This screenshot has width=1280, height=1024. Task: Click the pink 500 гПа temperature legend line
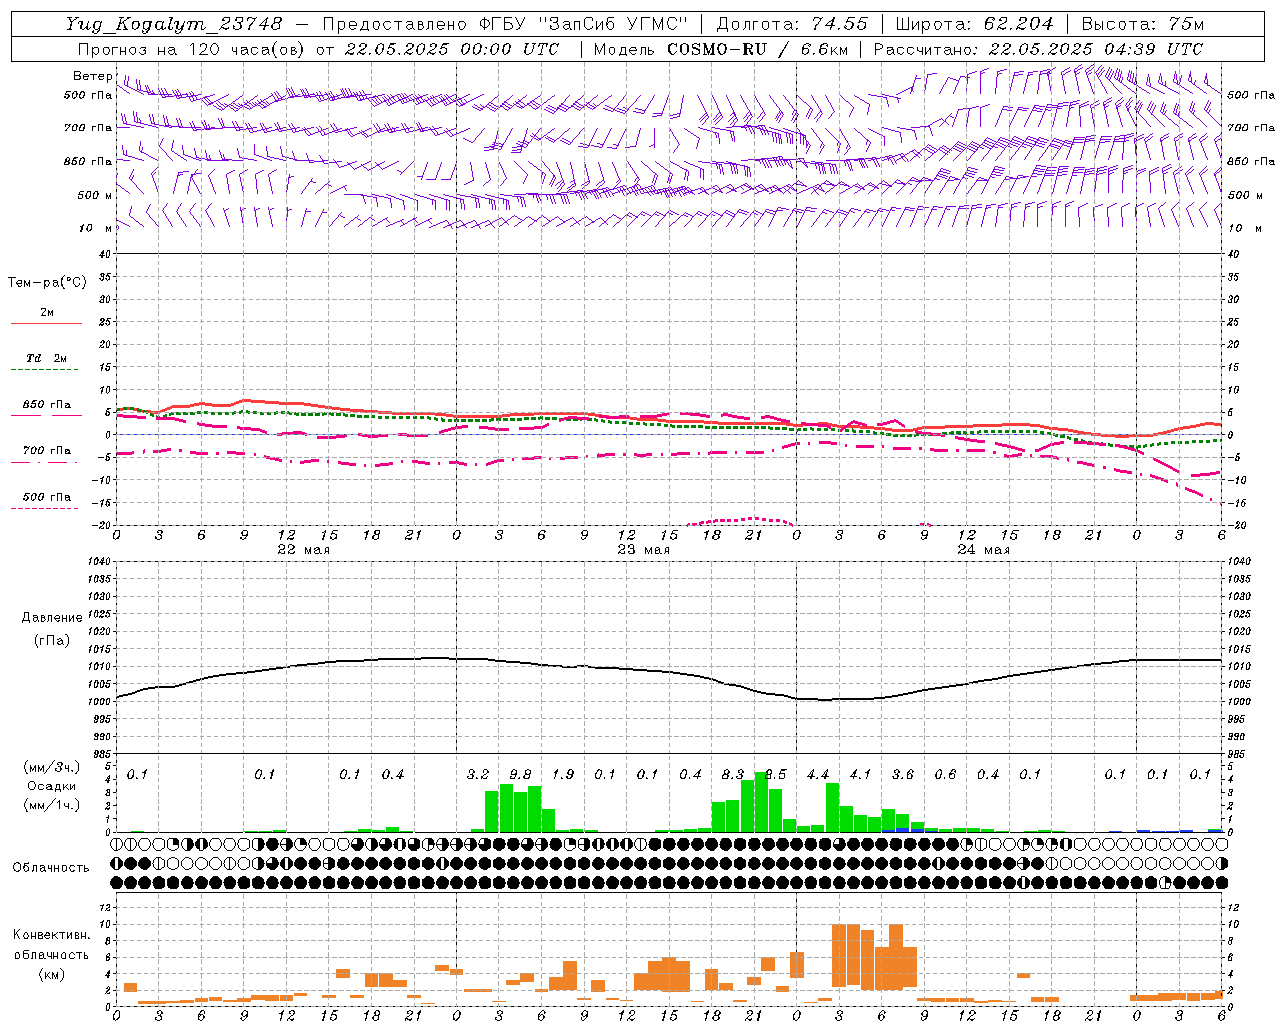[46, 508]
